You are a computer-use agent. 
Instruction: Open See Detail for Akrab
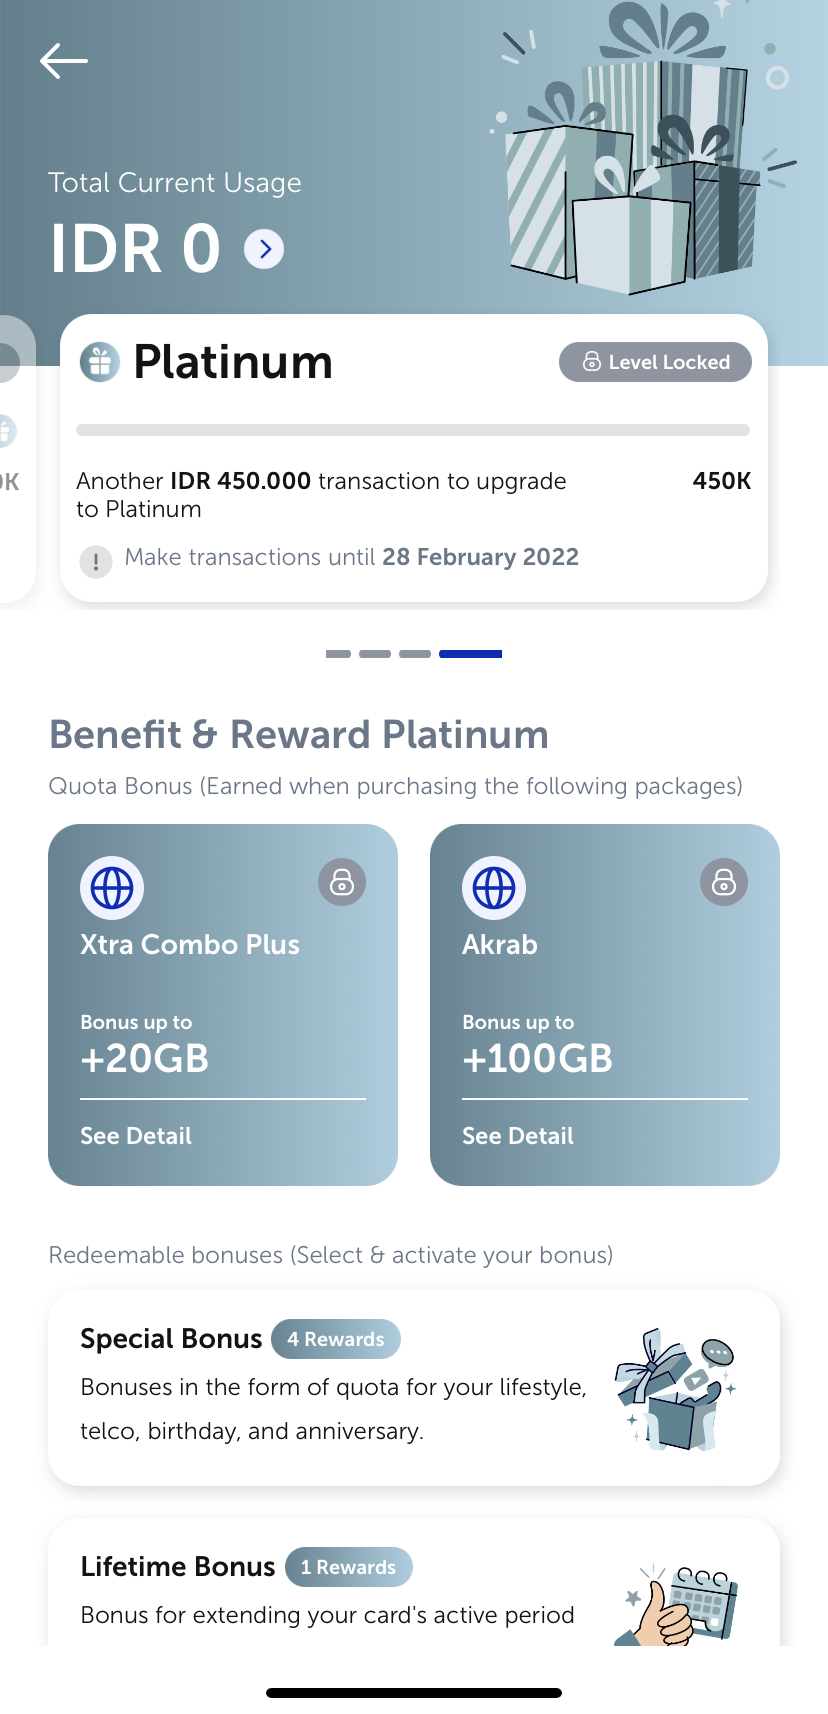[518, 1136]
